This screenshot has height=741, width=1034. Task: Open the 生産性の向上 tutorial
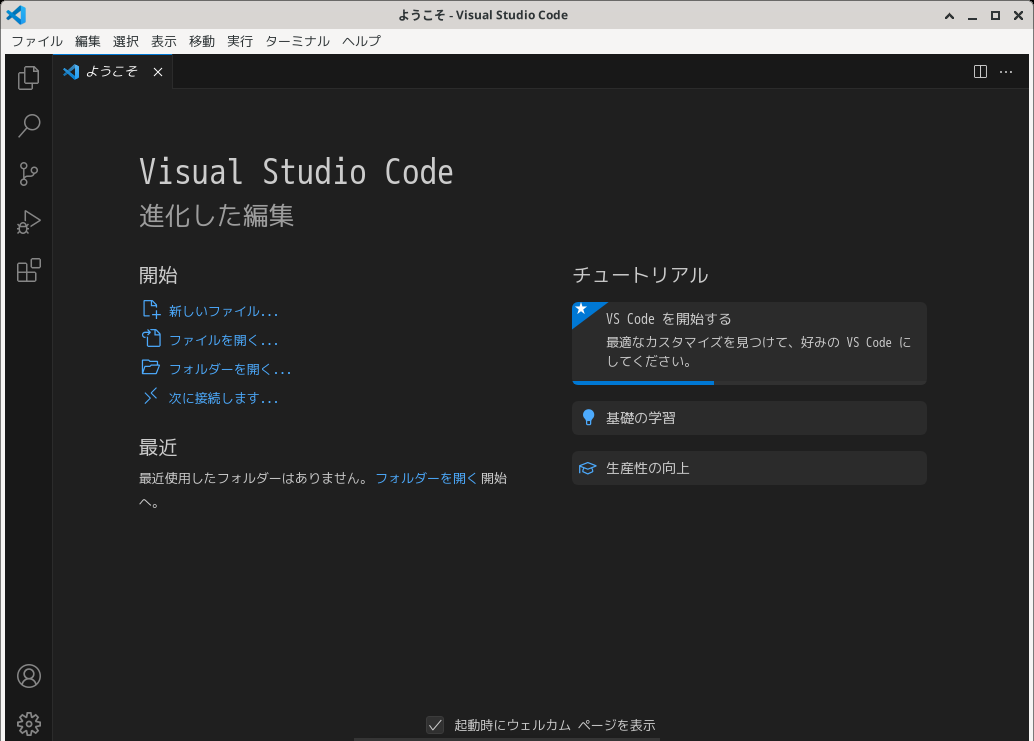[749, 468]
